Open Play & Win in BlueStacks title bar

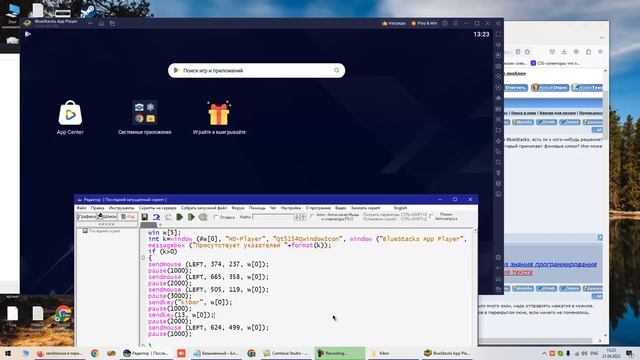coord(424,23)
